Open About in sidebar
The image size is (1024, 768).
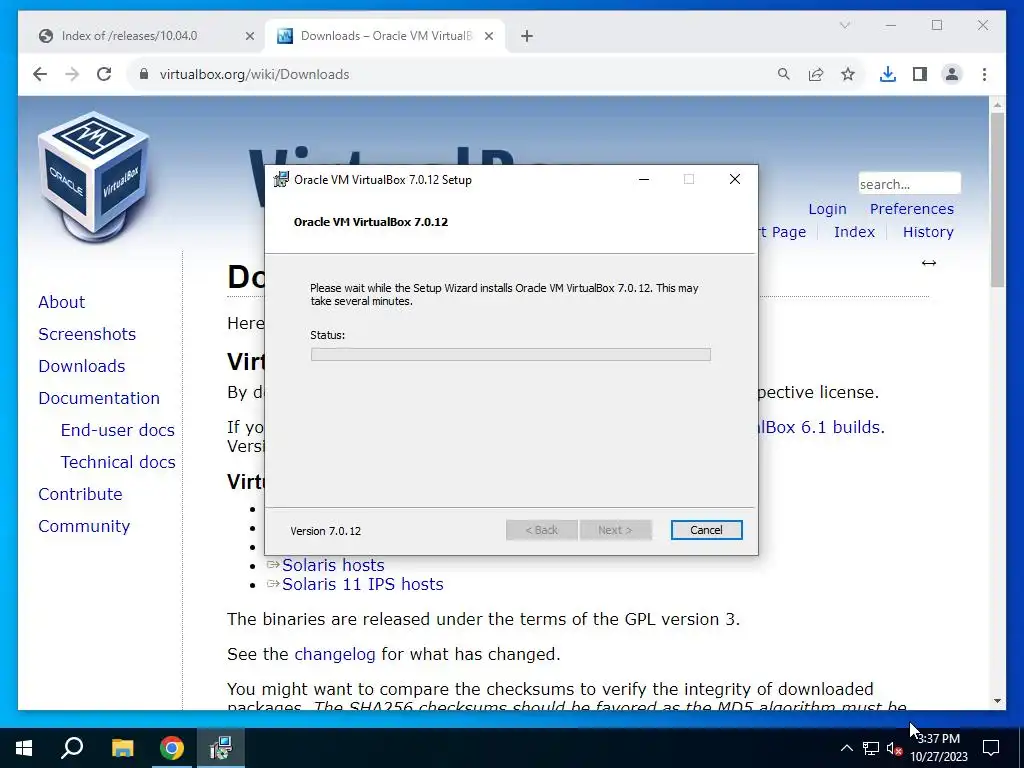[61, 302]
